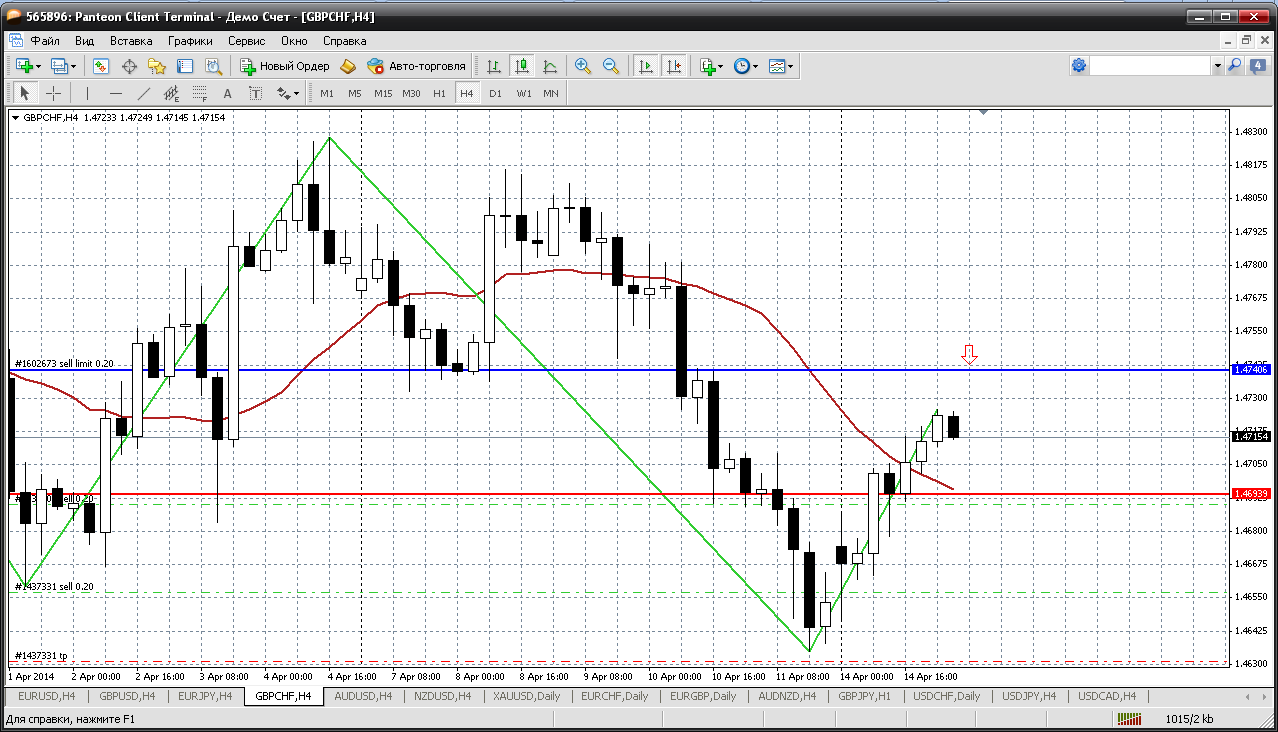Screen dimensions: 1278x732
Task: Switch to the XAUUSD,Daily chart tab
Action: coord(527,696)
